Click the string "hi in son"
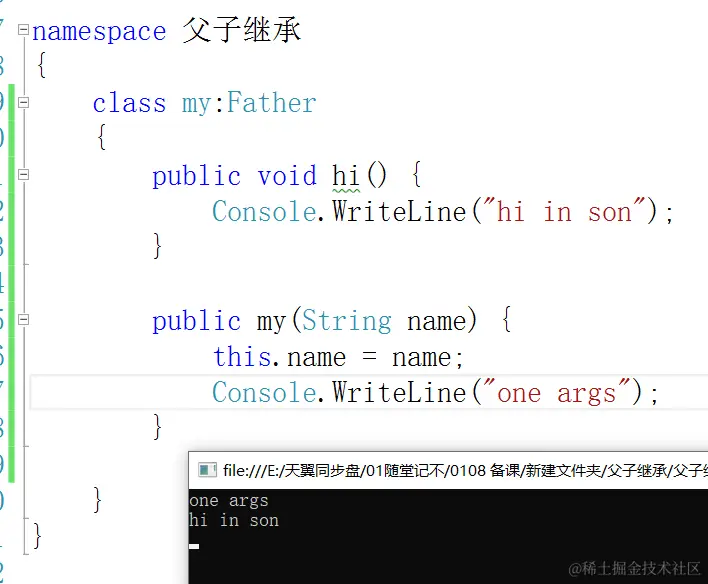 [x=564, y=210]
